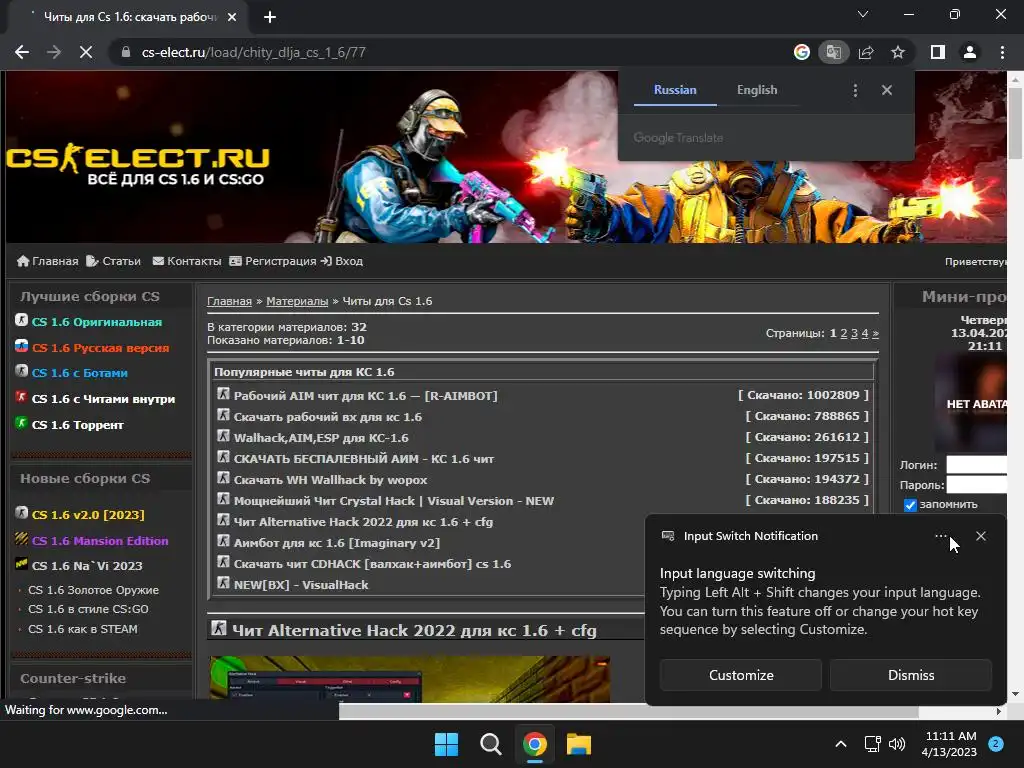
Task: Bookmark this tab with the star icon
Action: click(x=898, y=52)
